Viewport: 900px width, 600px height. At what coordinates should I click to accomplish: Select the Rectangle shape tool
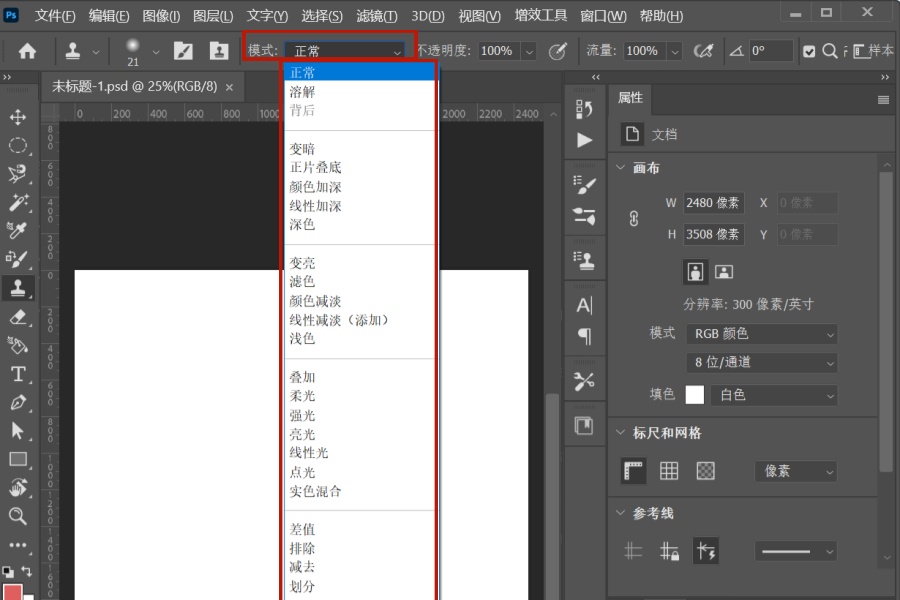[18, 459]
